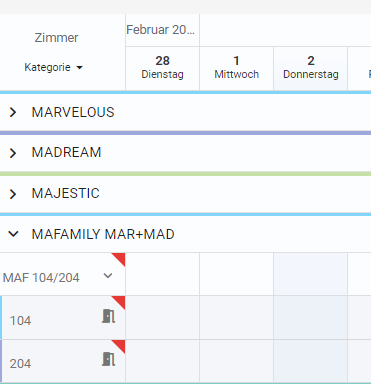Select the 1 Mittwoch column header
The height and width of the screenshot is (384, 371).
(236, 68)
